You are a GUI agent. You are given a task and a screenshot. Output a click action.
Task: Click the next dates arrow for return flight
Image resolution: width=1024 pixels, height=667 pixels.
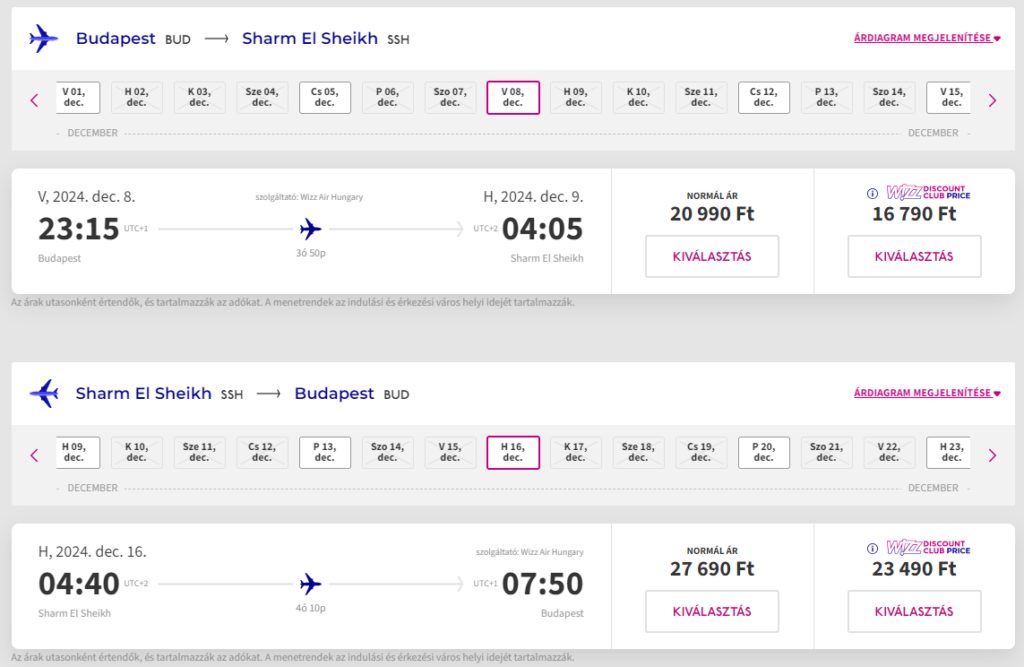(992, 455)
